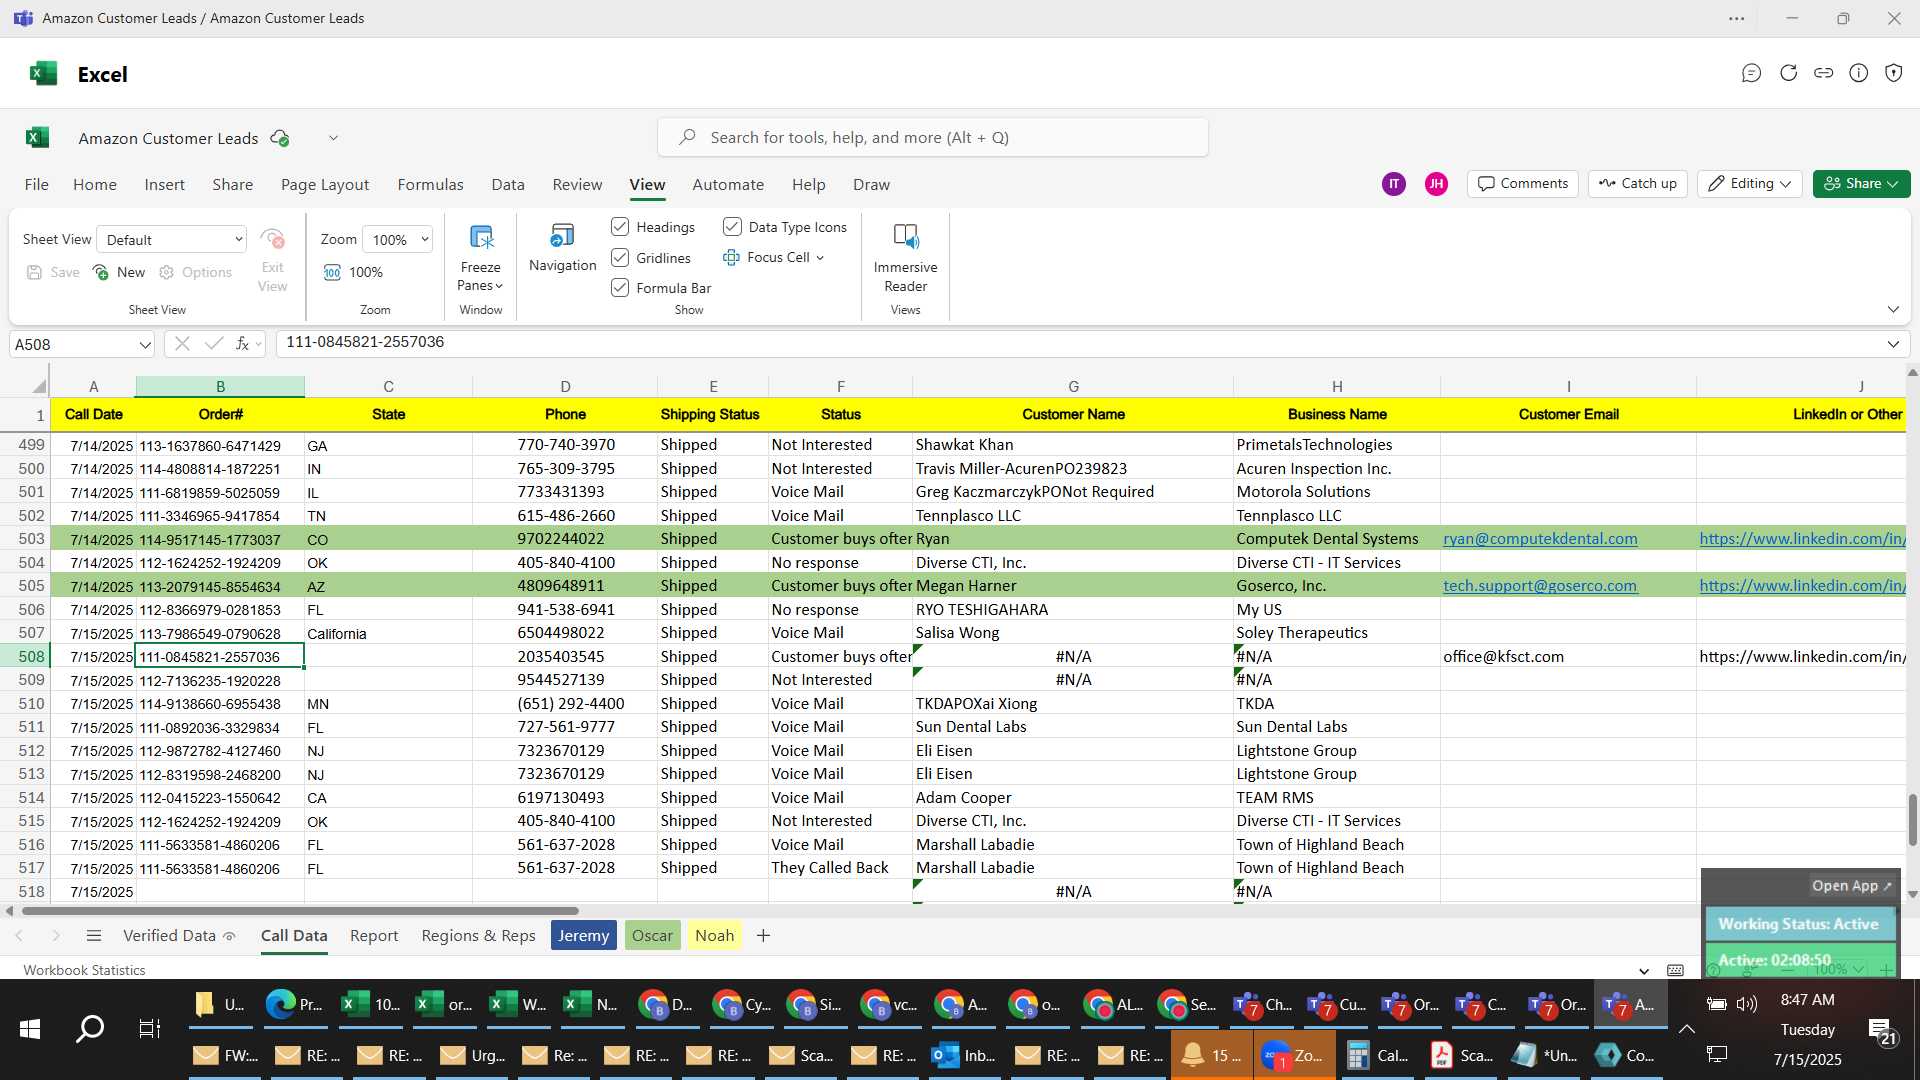Click the vertical scrollbar thumb
The image size is (1920, 1080).
1912,820
